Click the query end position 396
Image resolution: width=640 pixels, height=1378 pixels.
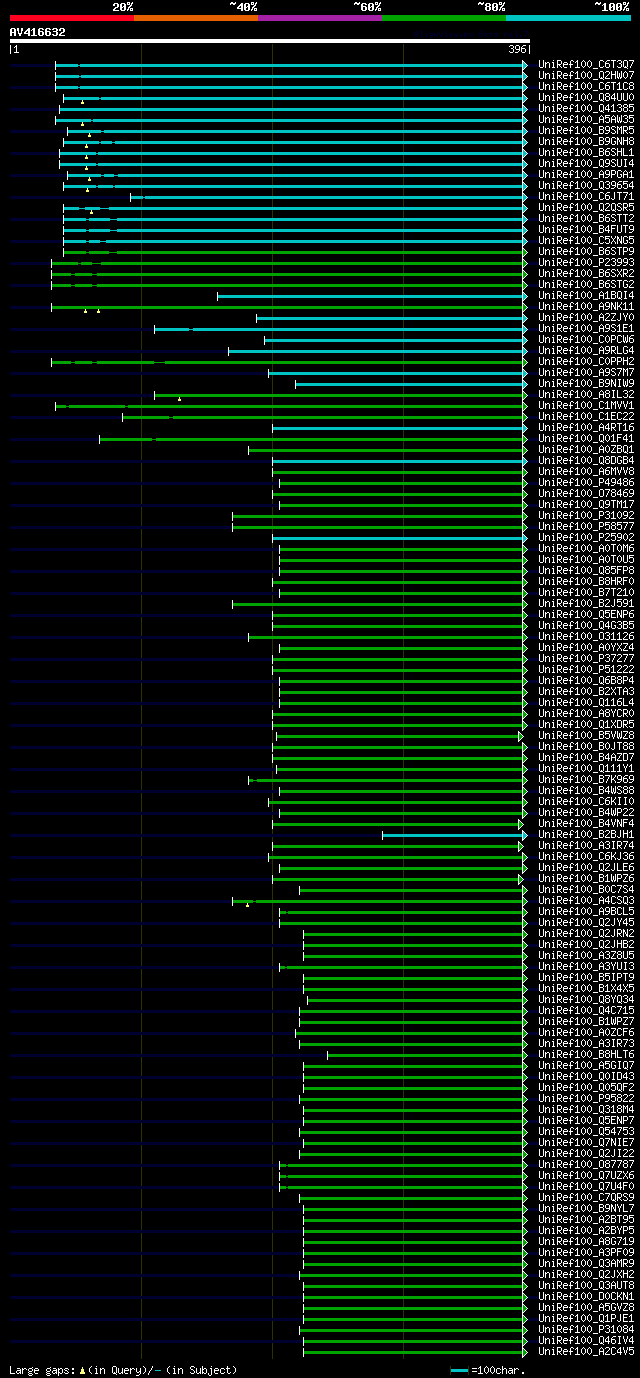click(x=517, y=49)
